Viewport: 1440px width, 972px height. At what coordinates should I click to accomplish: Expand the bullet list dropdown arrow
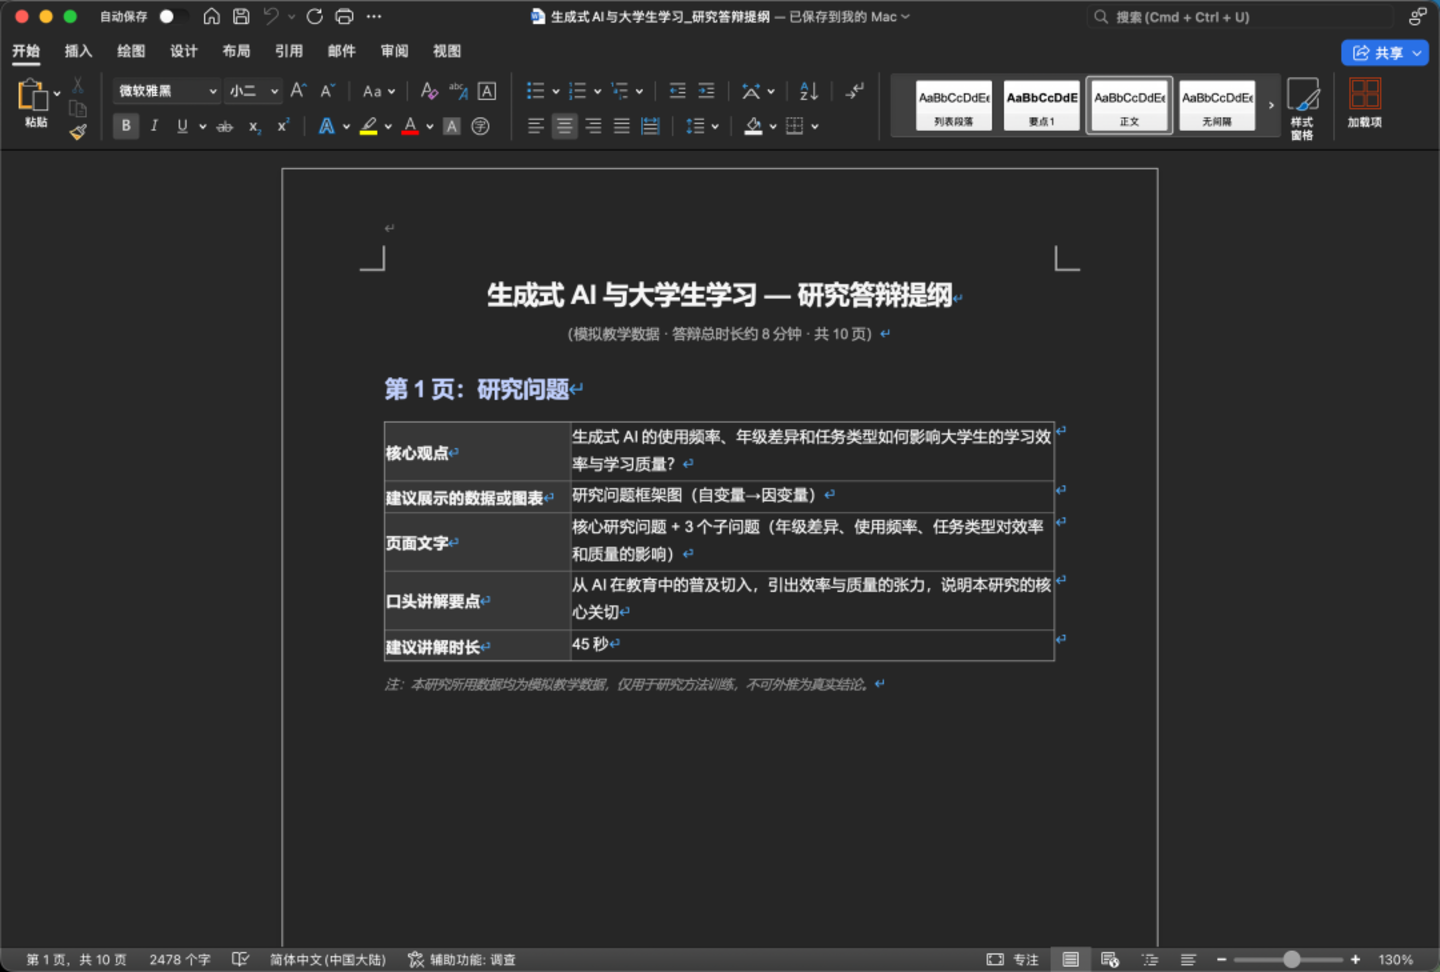[x=556, y=91]
